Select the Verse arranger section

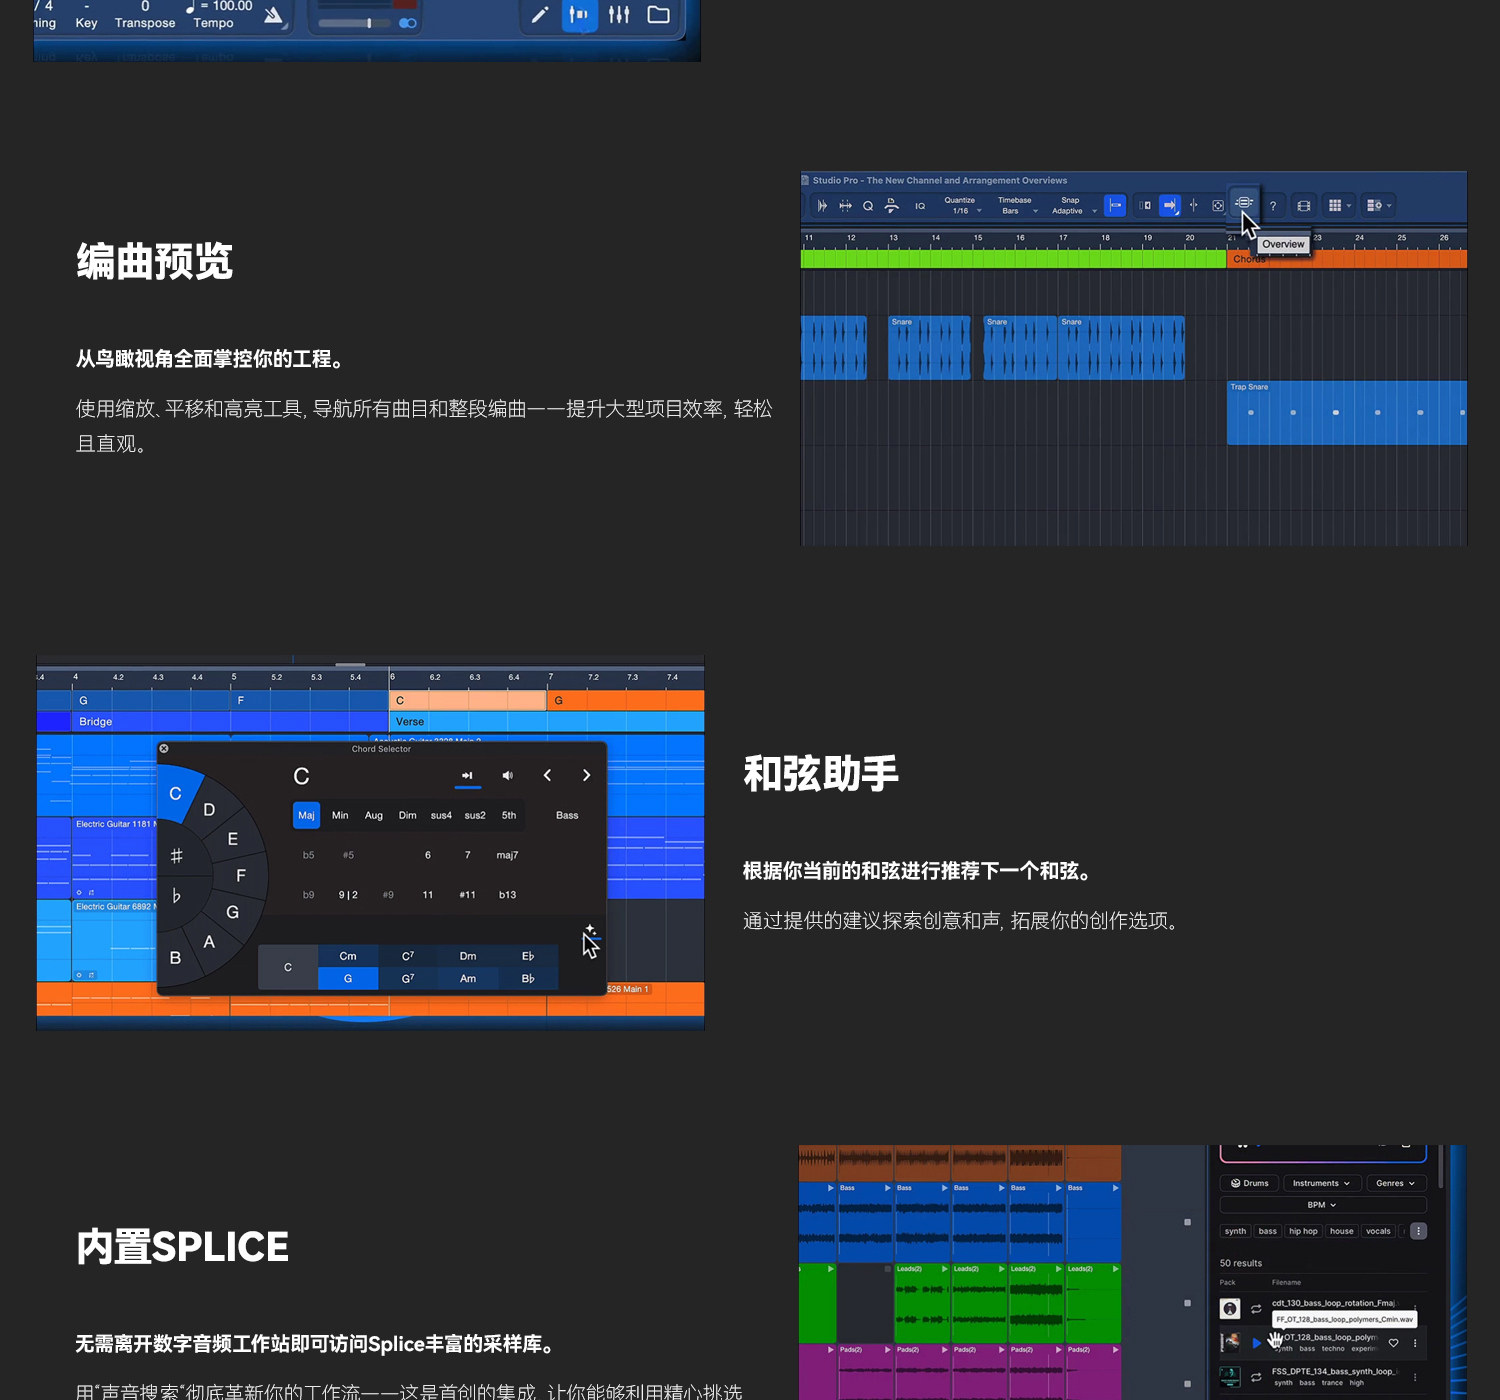pos(547,722)
